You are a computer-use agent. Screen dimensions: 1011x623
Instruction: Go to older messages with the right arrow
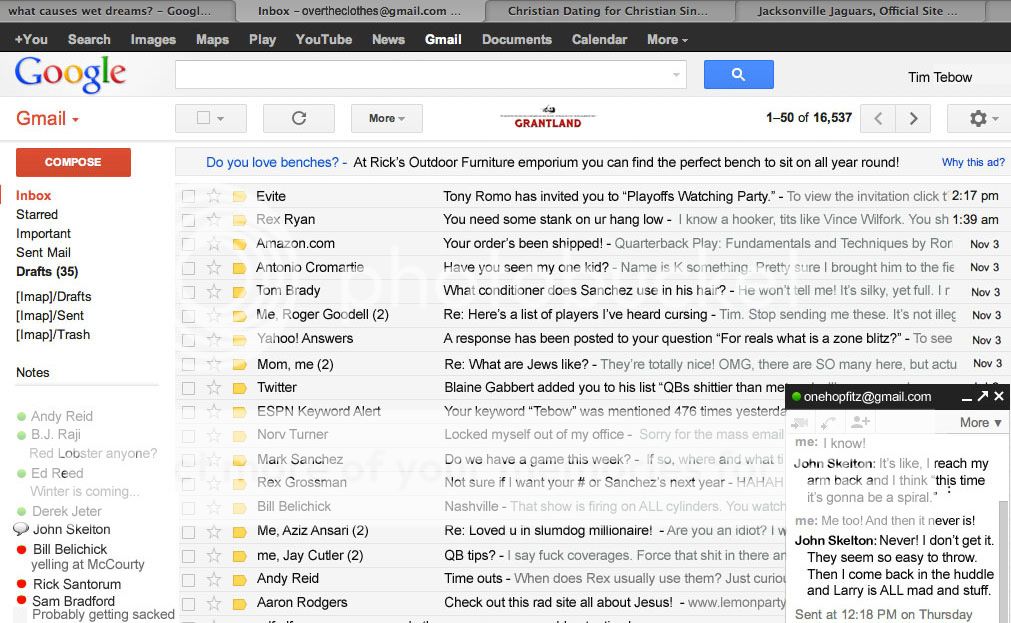click(x=913, y=118)
